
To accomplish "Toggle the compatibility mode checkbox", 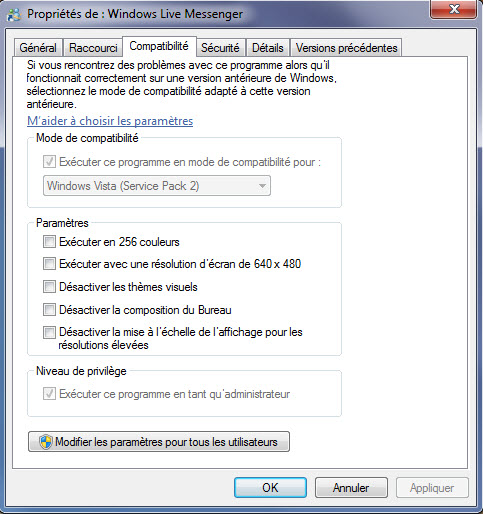I will pyautogui.click(x=49, y=162).
